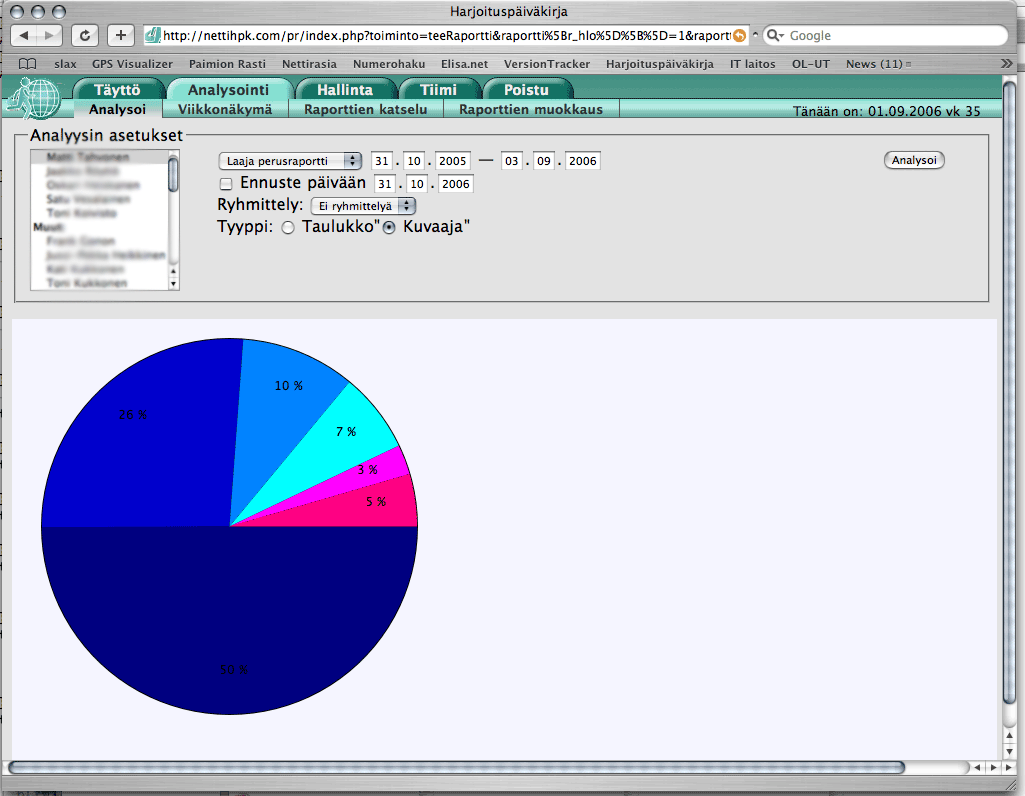Viewport: 1025px width, 796px height.
Task: Click the address bar URL field
Action: click(x=446, y=35)
